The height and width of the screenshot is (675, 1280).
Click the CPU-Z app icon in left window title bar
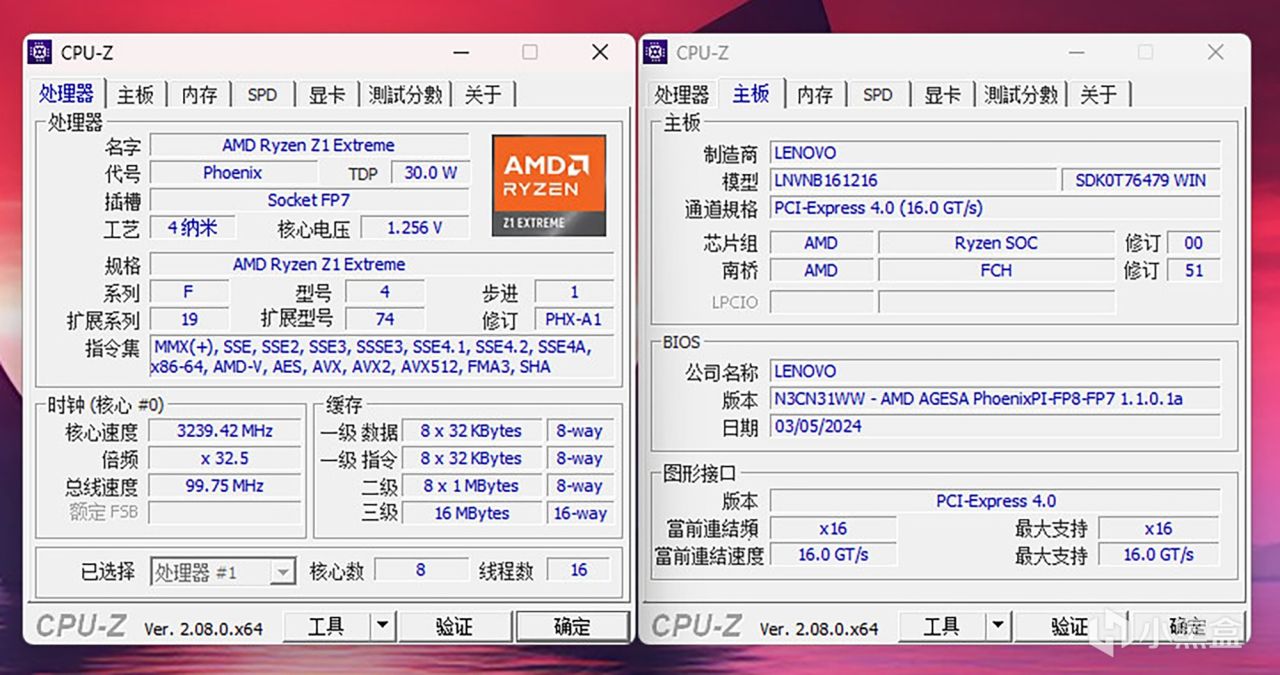[x=40, y=52]
